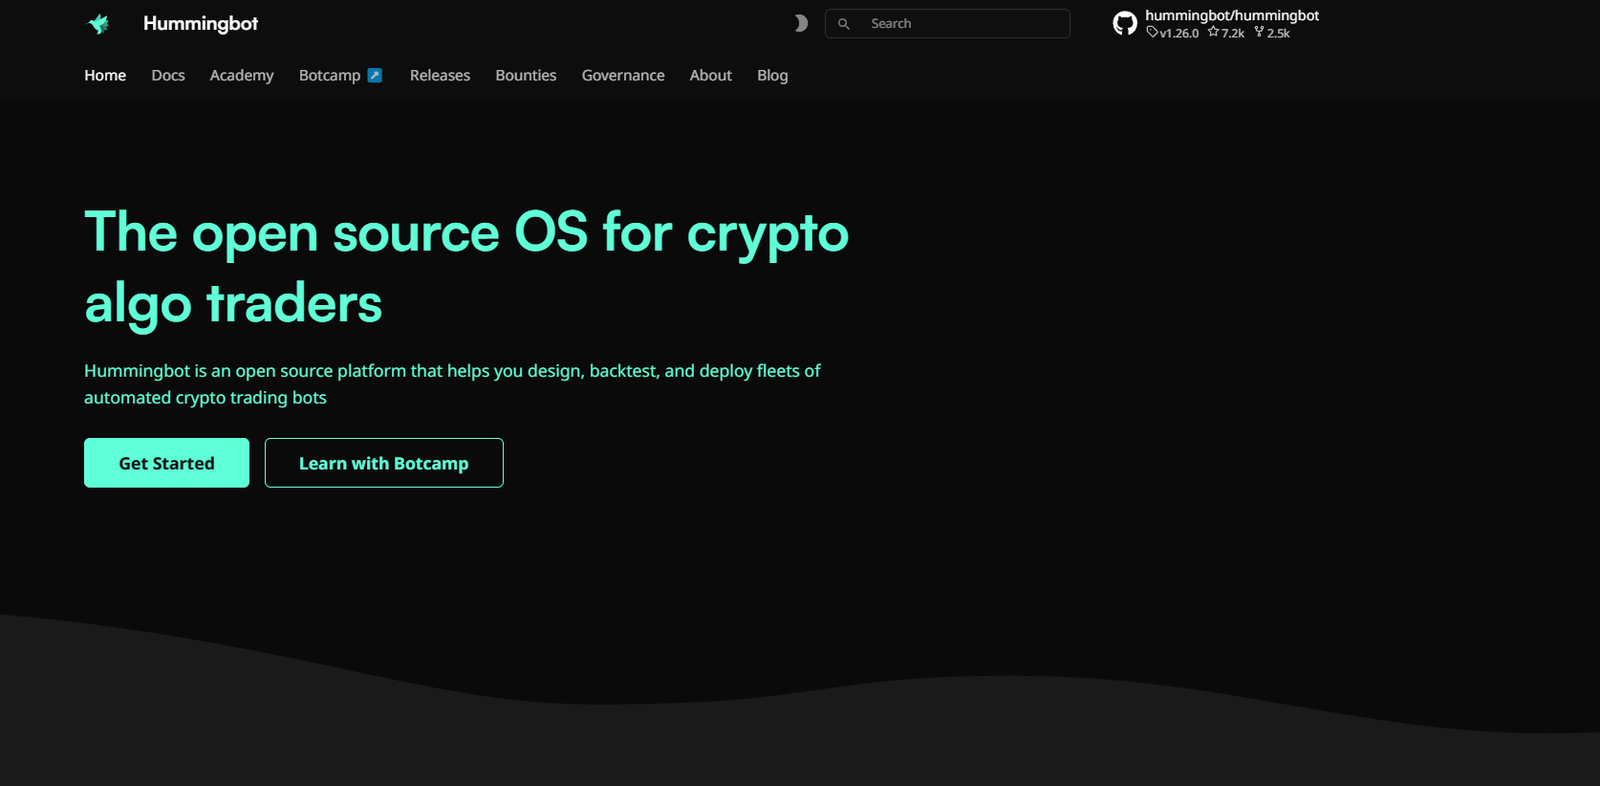Open the Bounties tab
The width and height of the screenshot is (1600, 786).
(x=526, y=75)
